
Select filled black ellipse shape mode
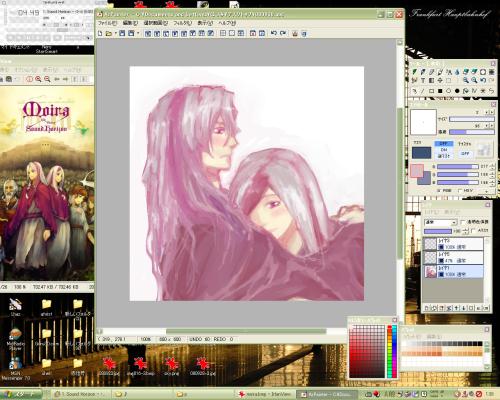pyautogui.click(x=457, y=91)
